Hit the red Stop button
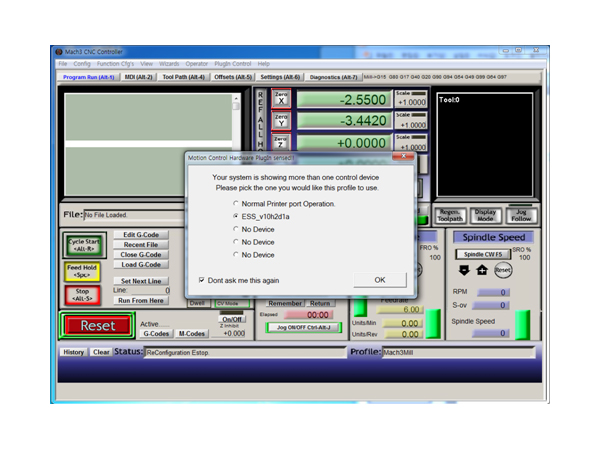This screenshot has width=600, height=450. tap(83, 295)
